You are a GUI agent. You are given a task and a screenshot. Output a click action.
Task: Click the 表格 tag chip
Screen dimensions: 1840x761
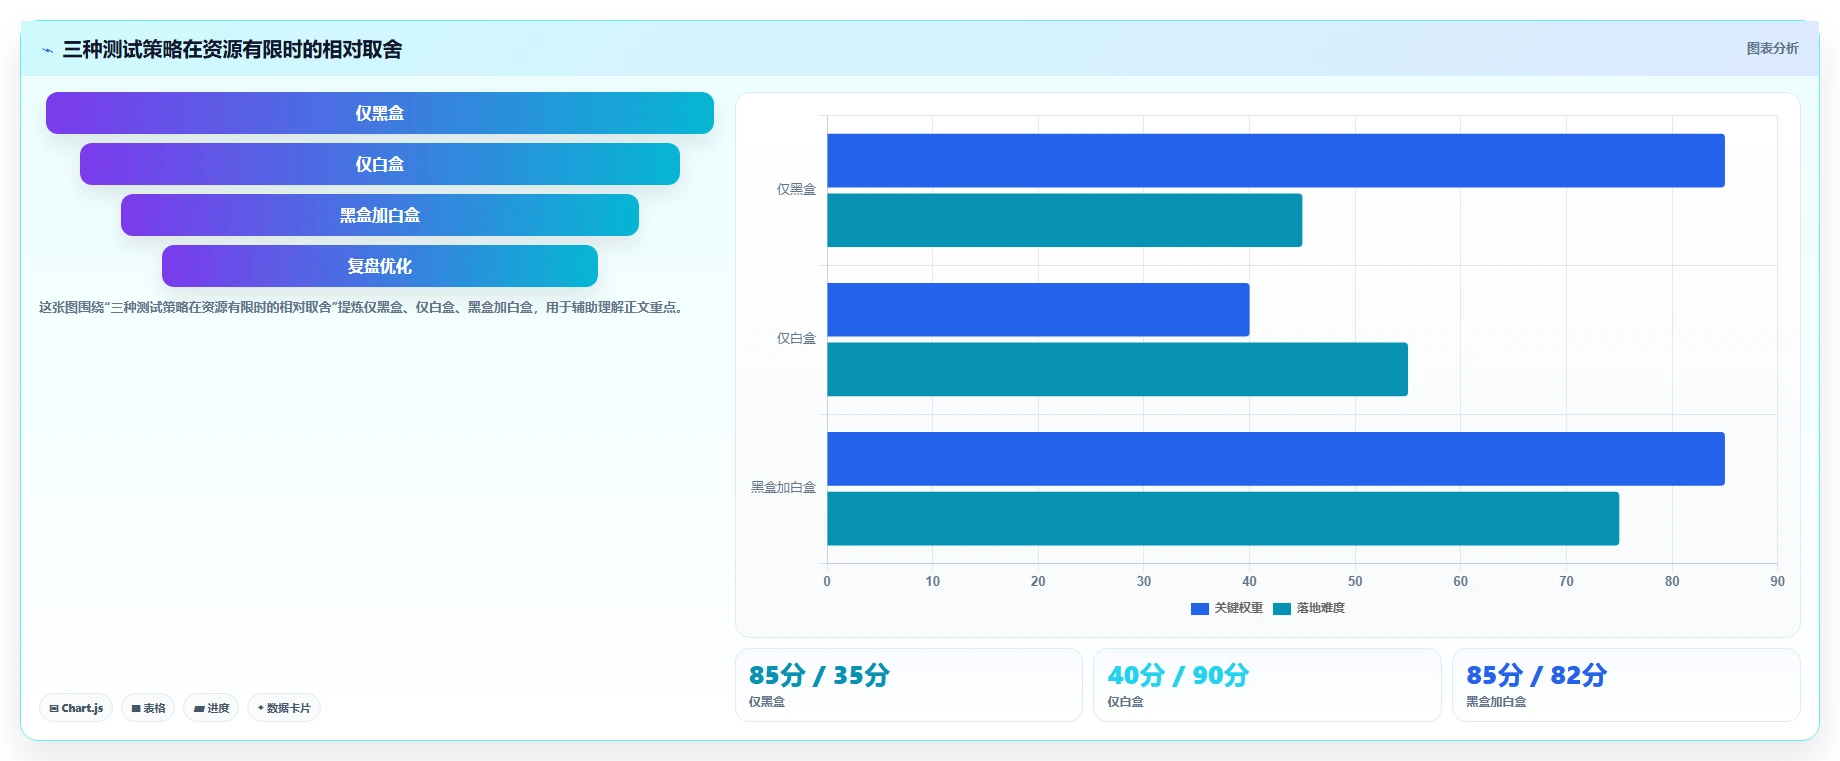coord(148,708)
